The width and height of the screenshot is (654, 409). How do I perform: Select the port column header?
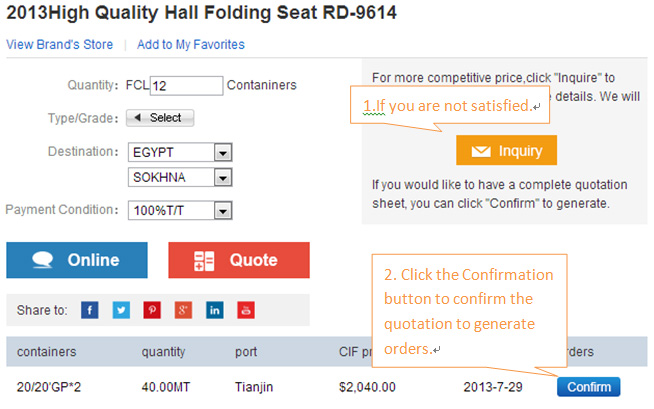(x=246, y=352)
